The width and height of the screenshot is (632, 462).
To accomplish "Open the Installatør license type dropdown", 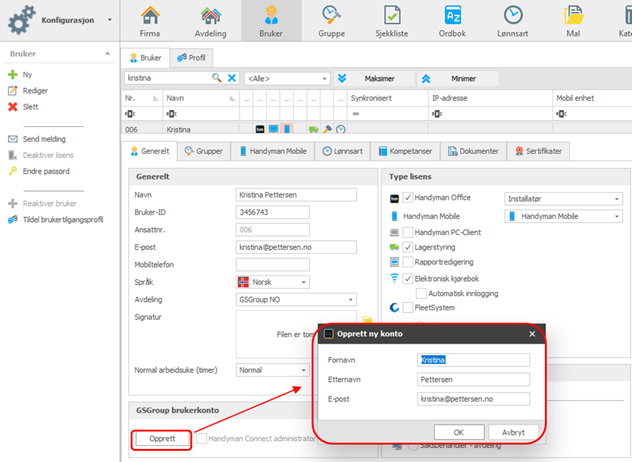I will tap(563, 199).
